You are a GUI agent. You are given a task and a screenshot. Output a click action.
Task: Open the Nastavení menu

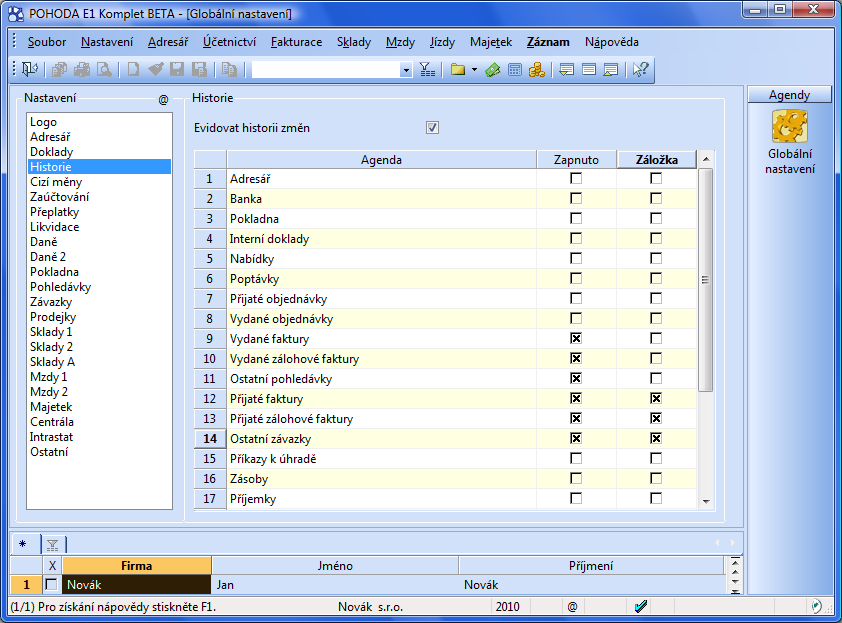point(107,42)
